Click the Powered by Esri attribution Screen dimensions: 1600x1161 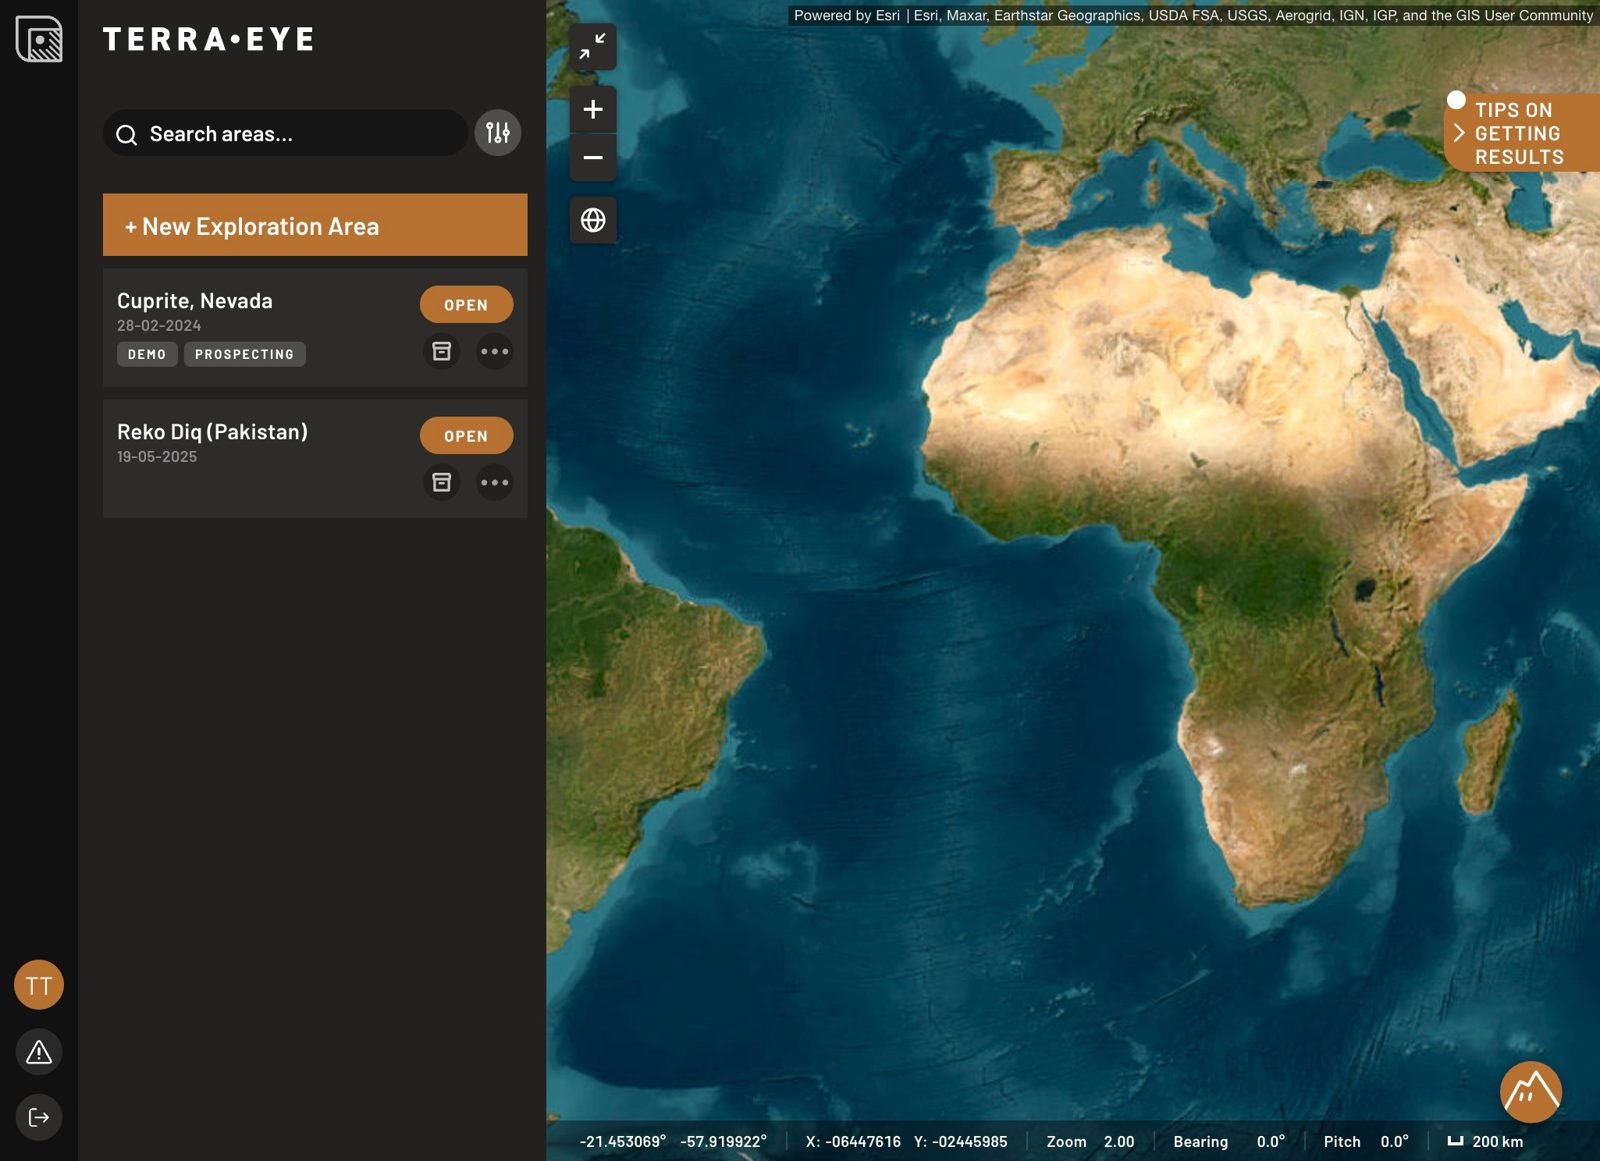click(847, 15)
